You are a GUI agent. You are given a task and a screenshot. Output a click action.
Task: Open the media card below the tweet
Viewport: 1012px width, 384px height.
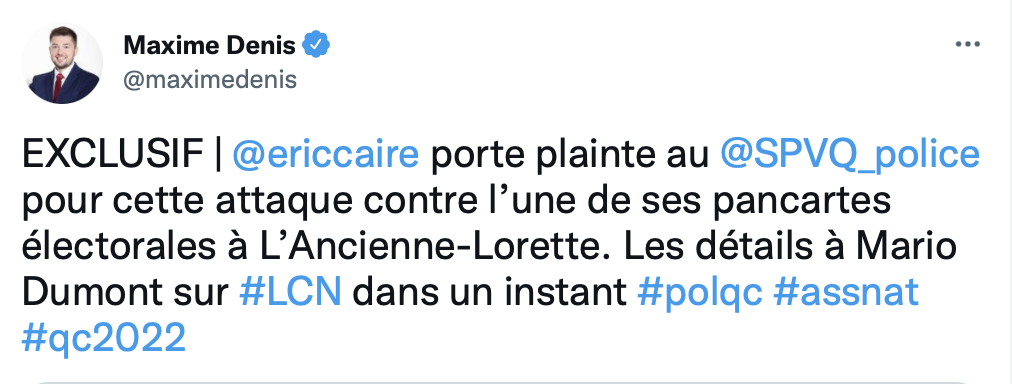point(500,381)
